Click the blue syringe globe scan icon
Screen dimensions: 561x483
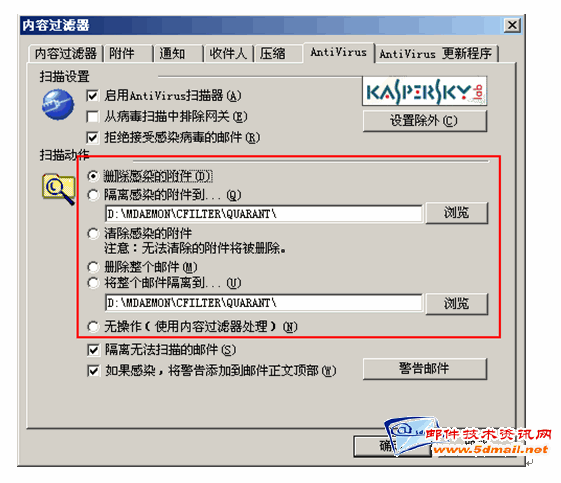pos(58,105)
